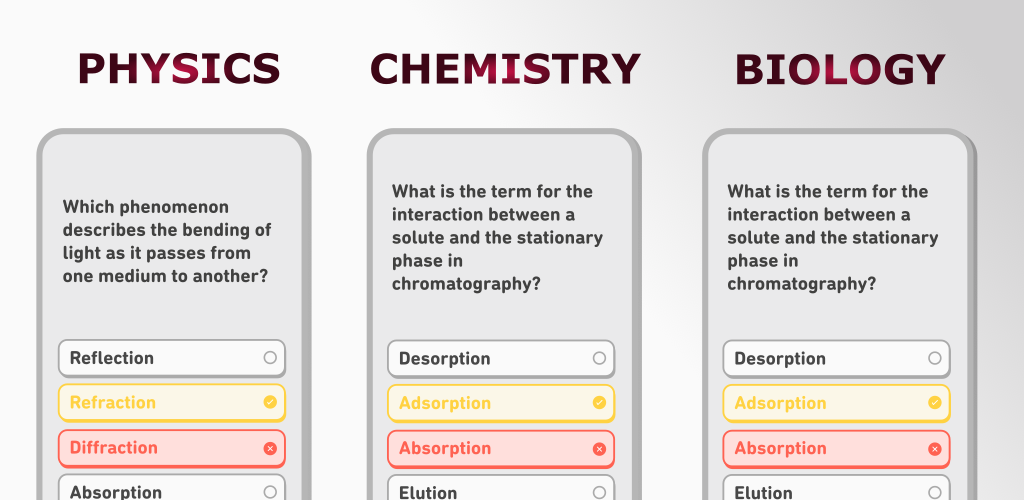This screenshot has height=500, width=1024.
Task: Select the Elution radio circle in Chemistry card
Action: pyautogui.click(x=600, y=492)
